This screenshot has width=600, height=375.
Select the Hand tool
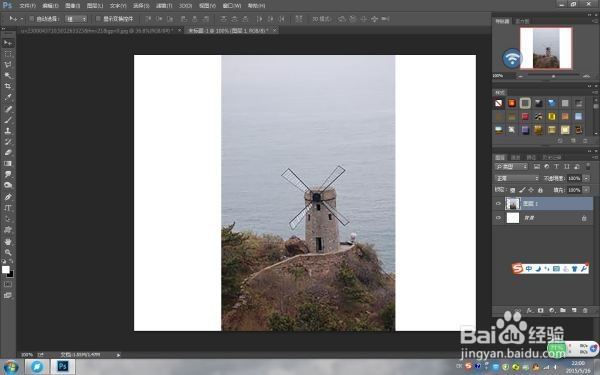[8, 241]
